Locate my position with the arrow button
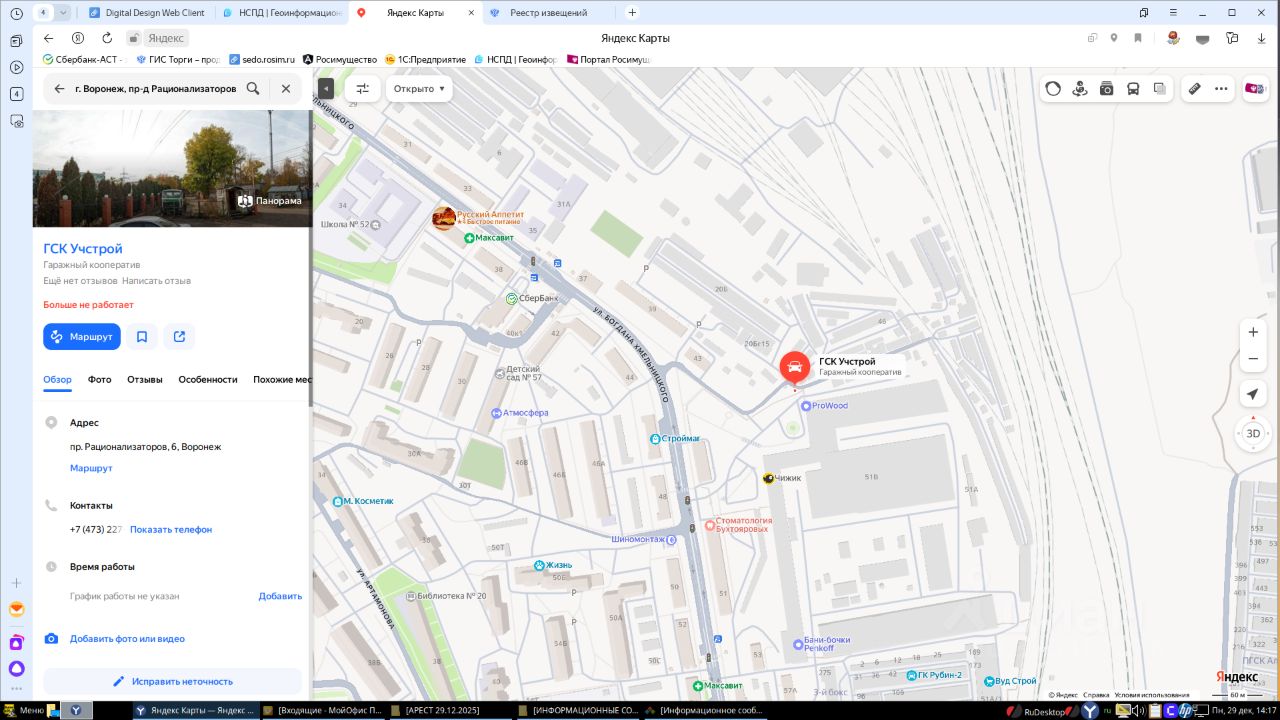 coord(1253,394)
